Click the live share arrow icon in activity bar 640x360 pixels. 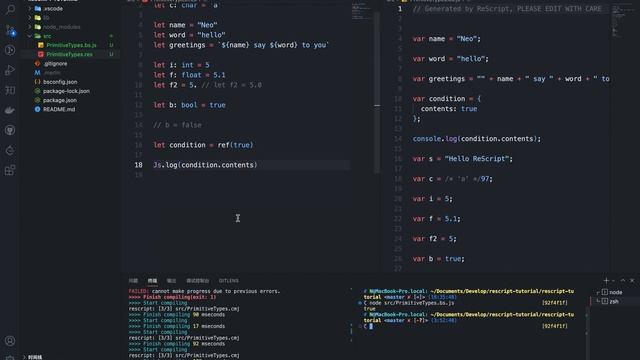tap(10, 150)
